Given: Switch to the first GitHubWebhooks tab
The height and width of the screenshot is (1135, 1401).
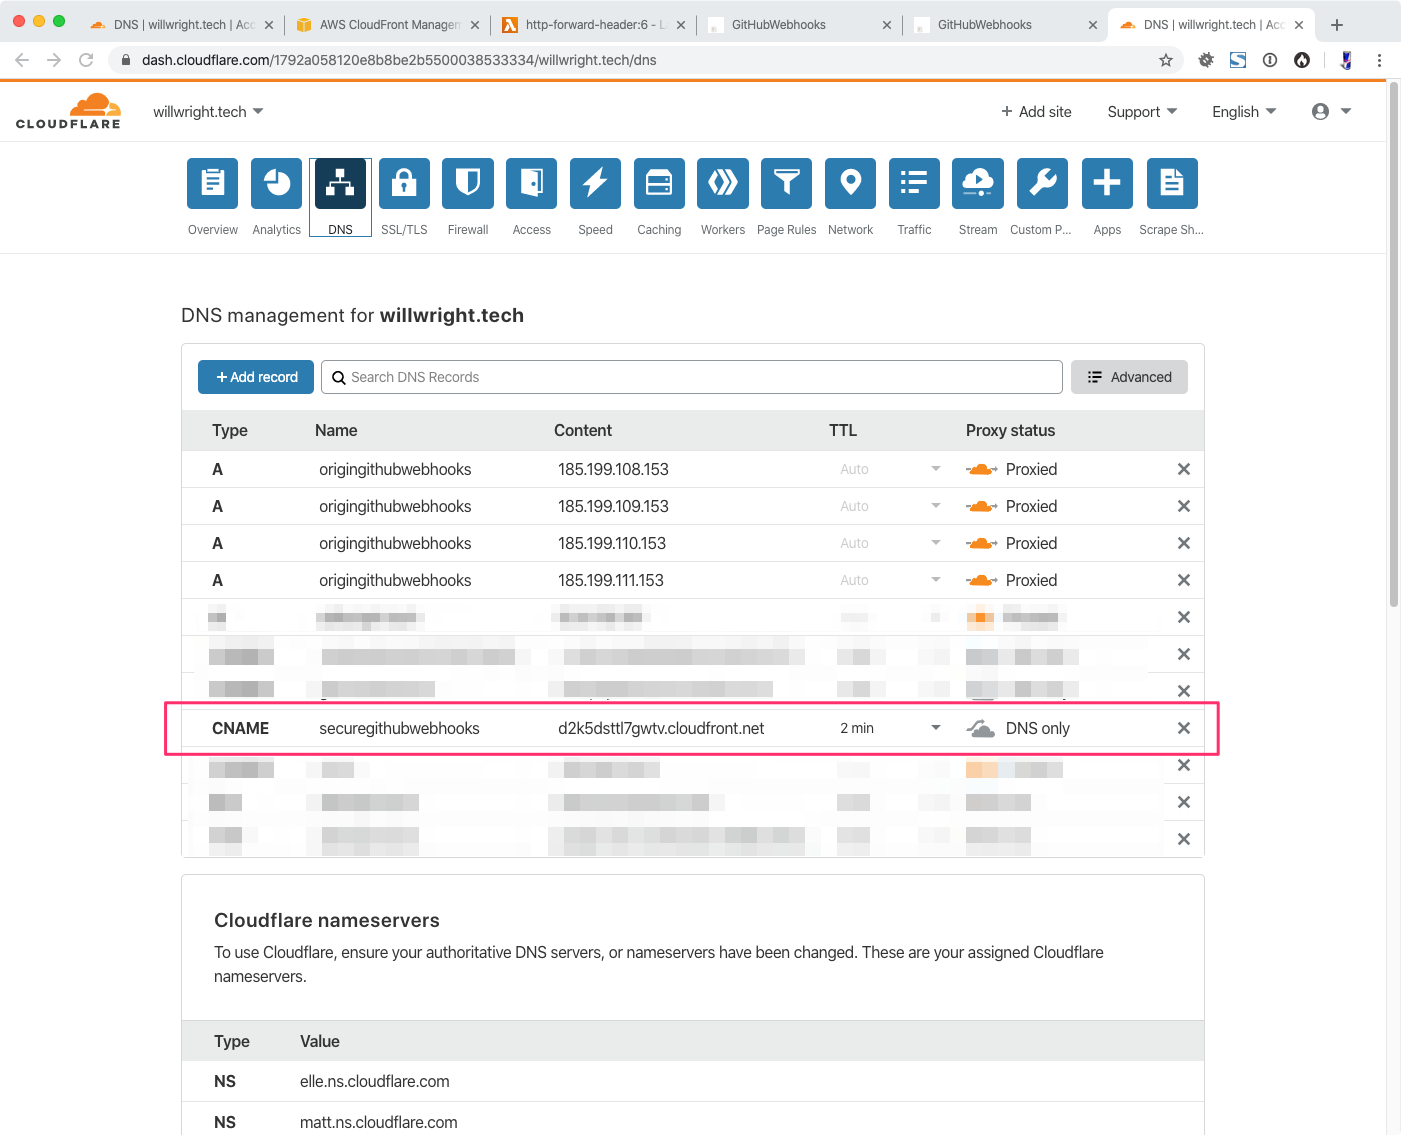Looking at the screenshot, I should click(800, 25).
